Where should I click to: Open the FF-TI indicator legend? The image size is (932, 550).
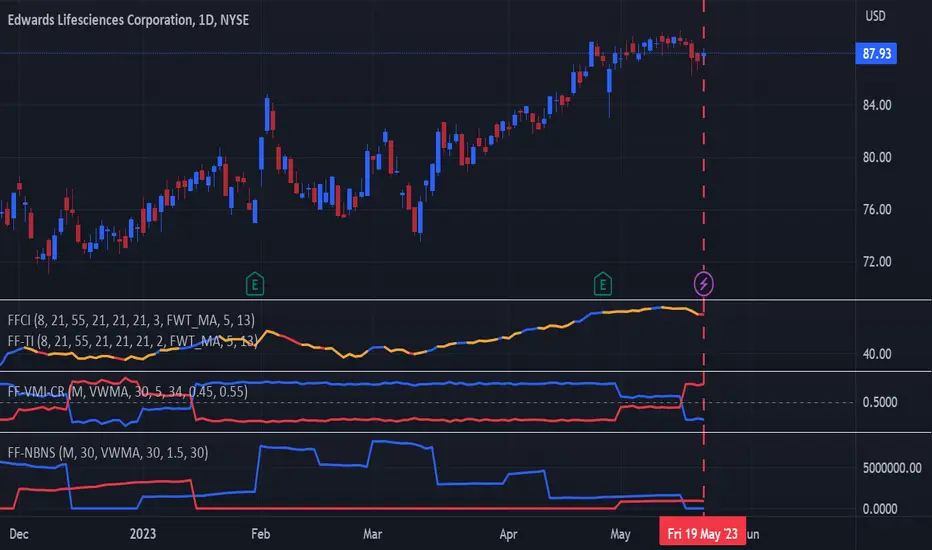[132, 341]
